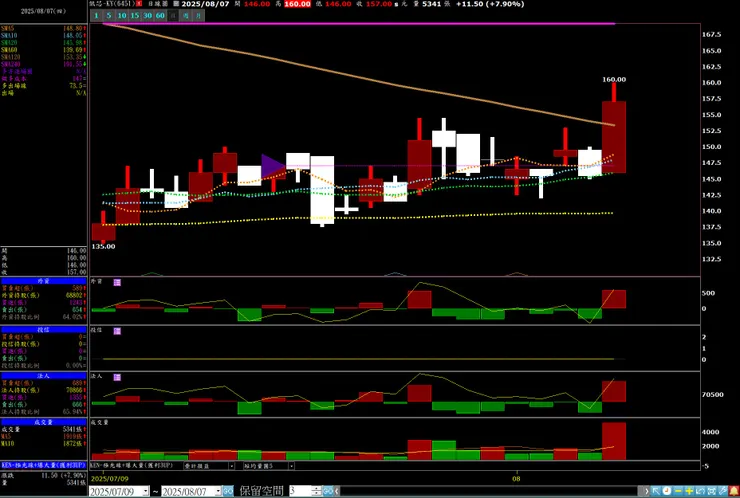Click the SMA240 legend row

[x=43, y=64]
